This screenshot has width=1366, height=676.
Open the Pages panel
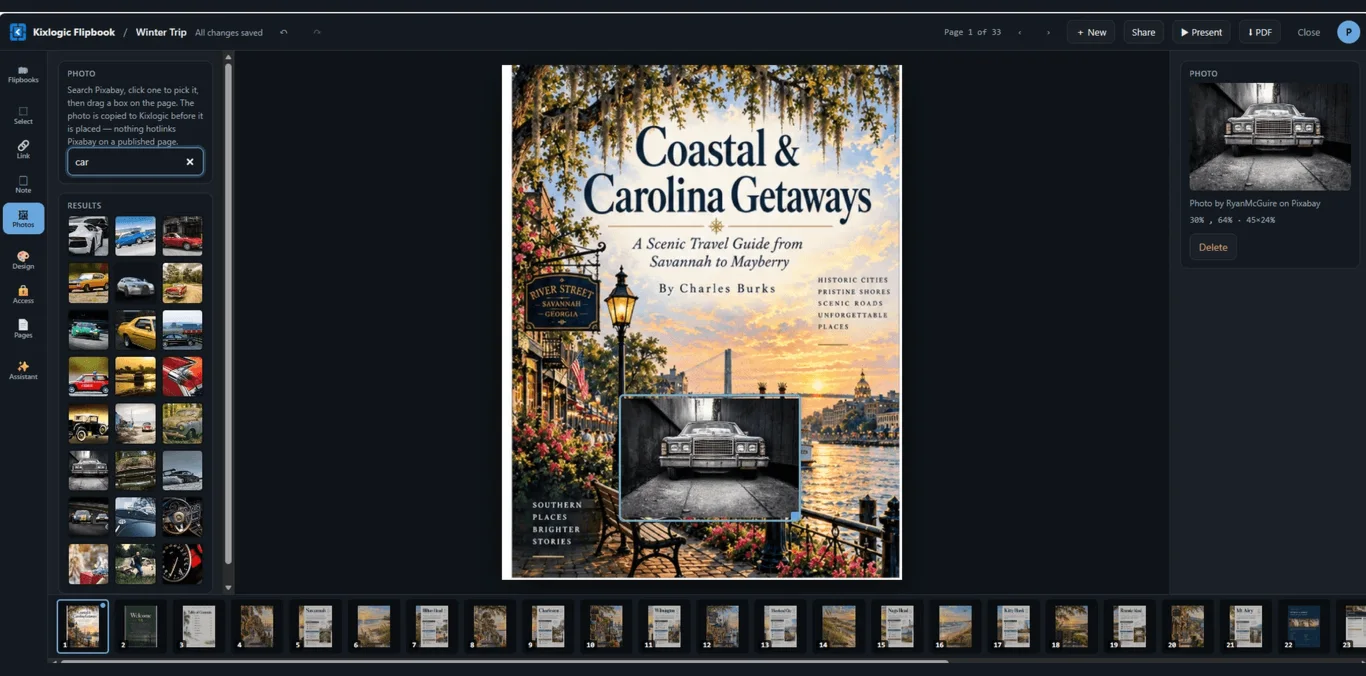pyautogui.click(x=23, y=329)
